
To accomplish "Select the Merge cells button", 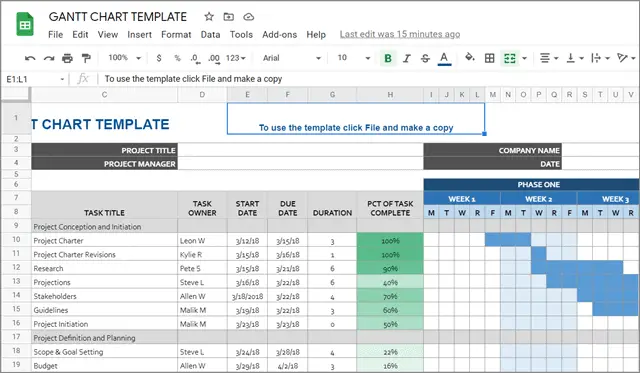I will (510, 58).
